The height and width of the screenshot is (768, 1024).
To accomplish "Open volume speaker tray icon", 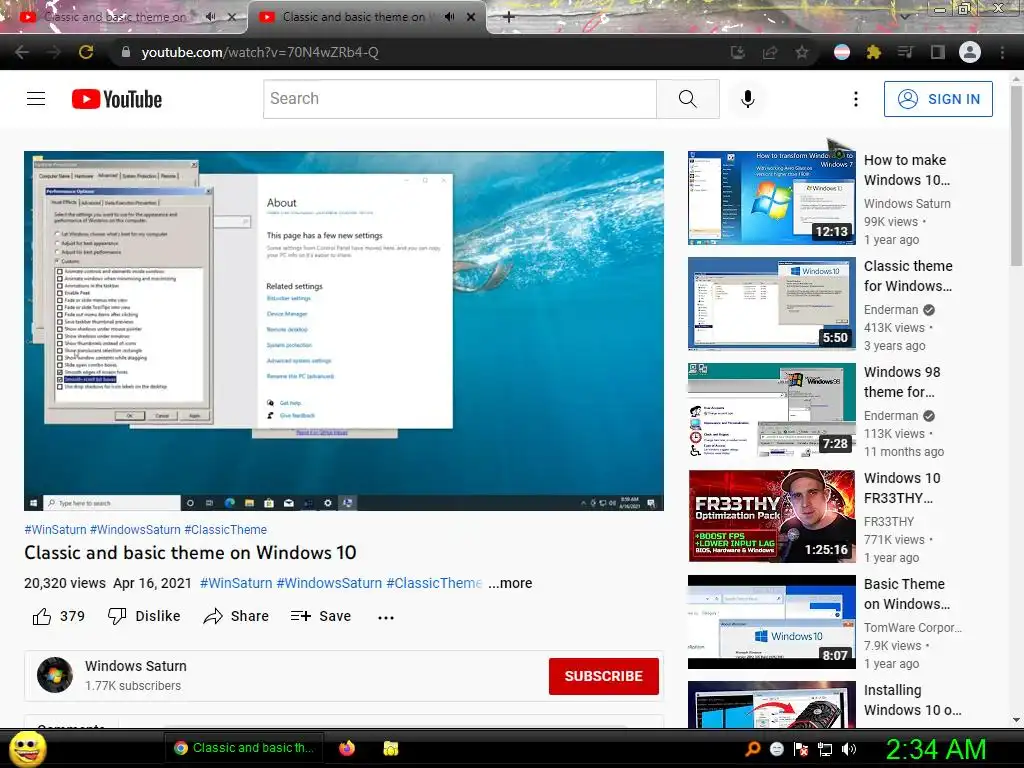I will 849,749.
